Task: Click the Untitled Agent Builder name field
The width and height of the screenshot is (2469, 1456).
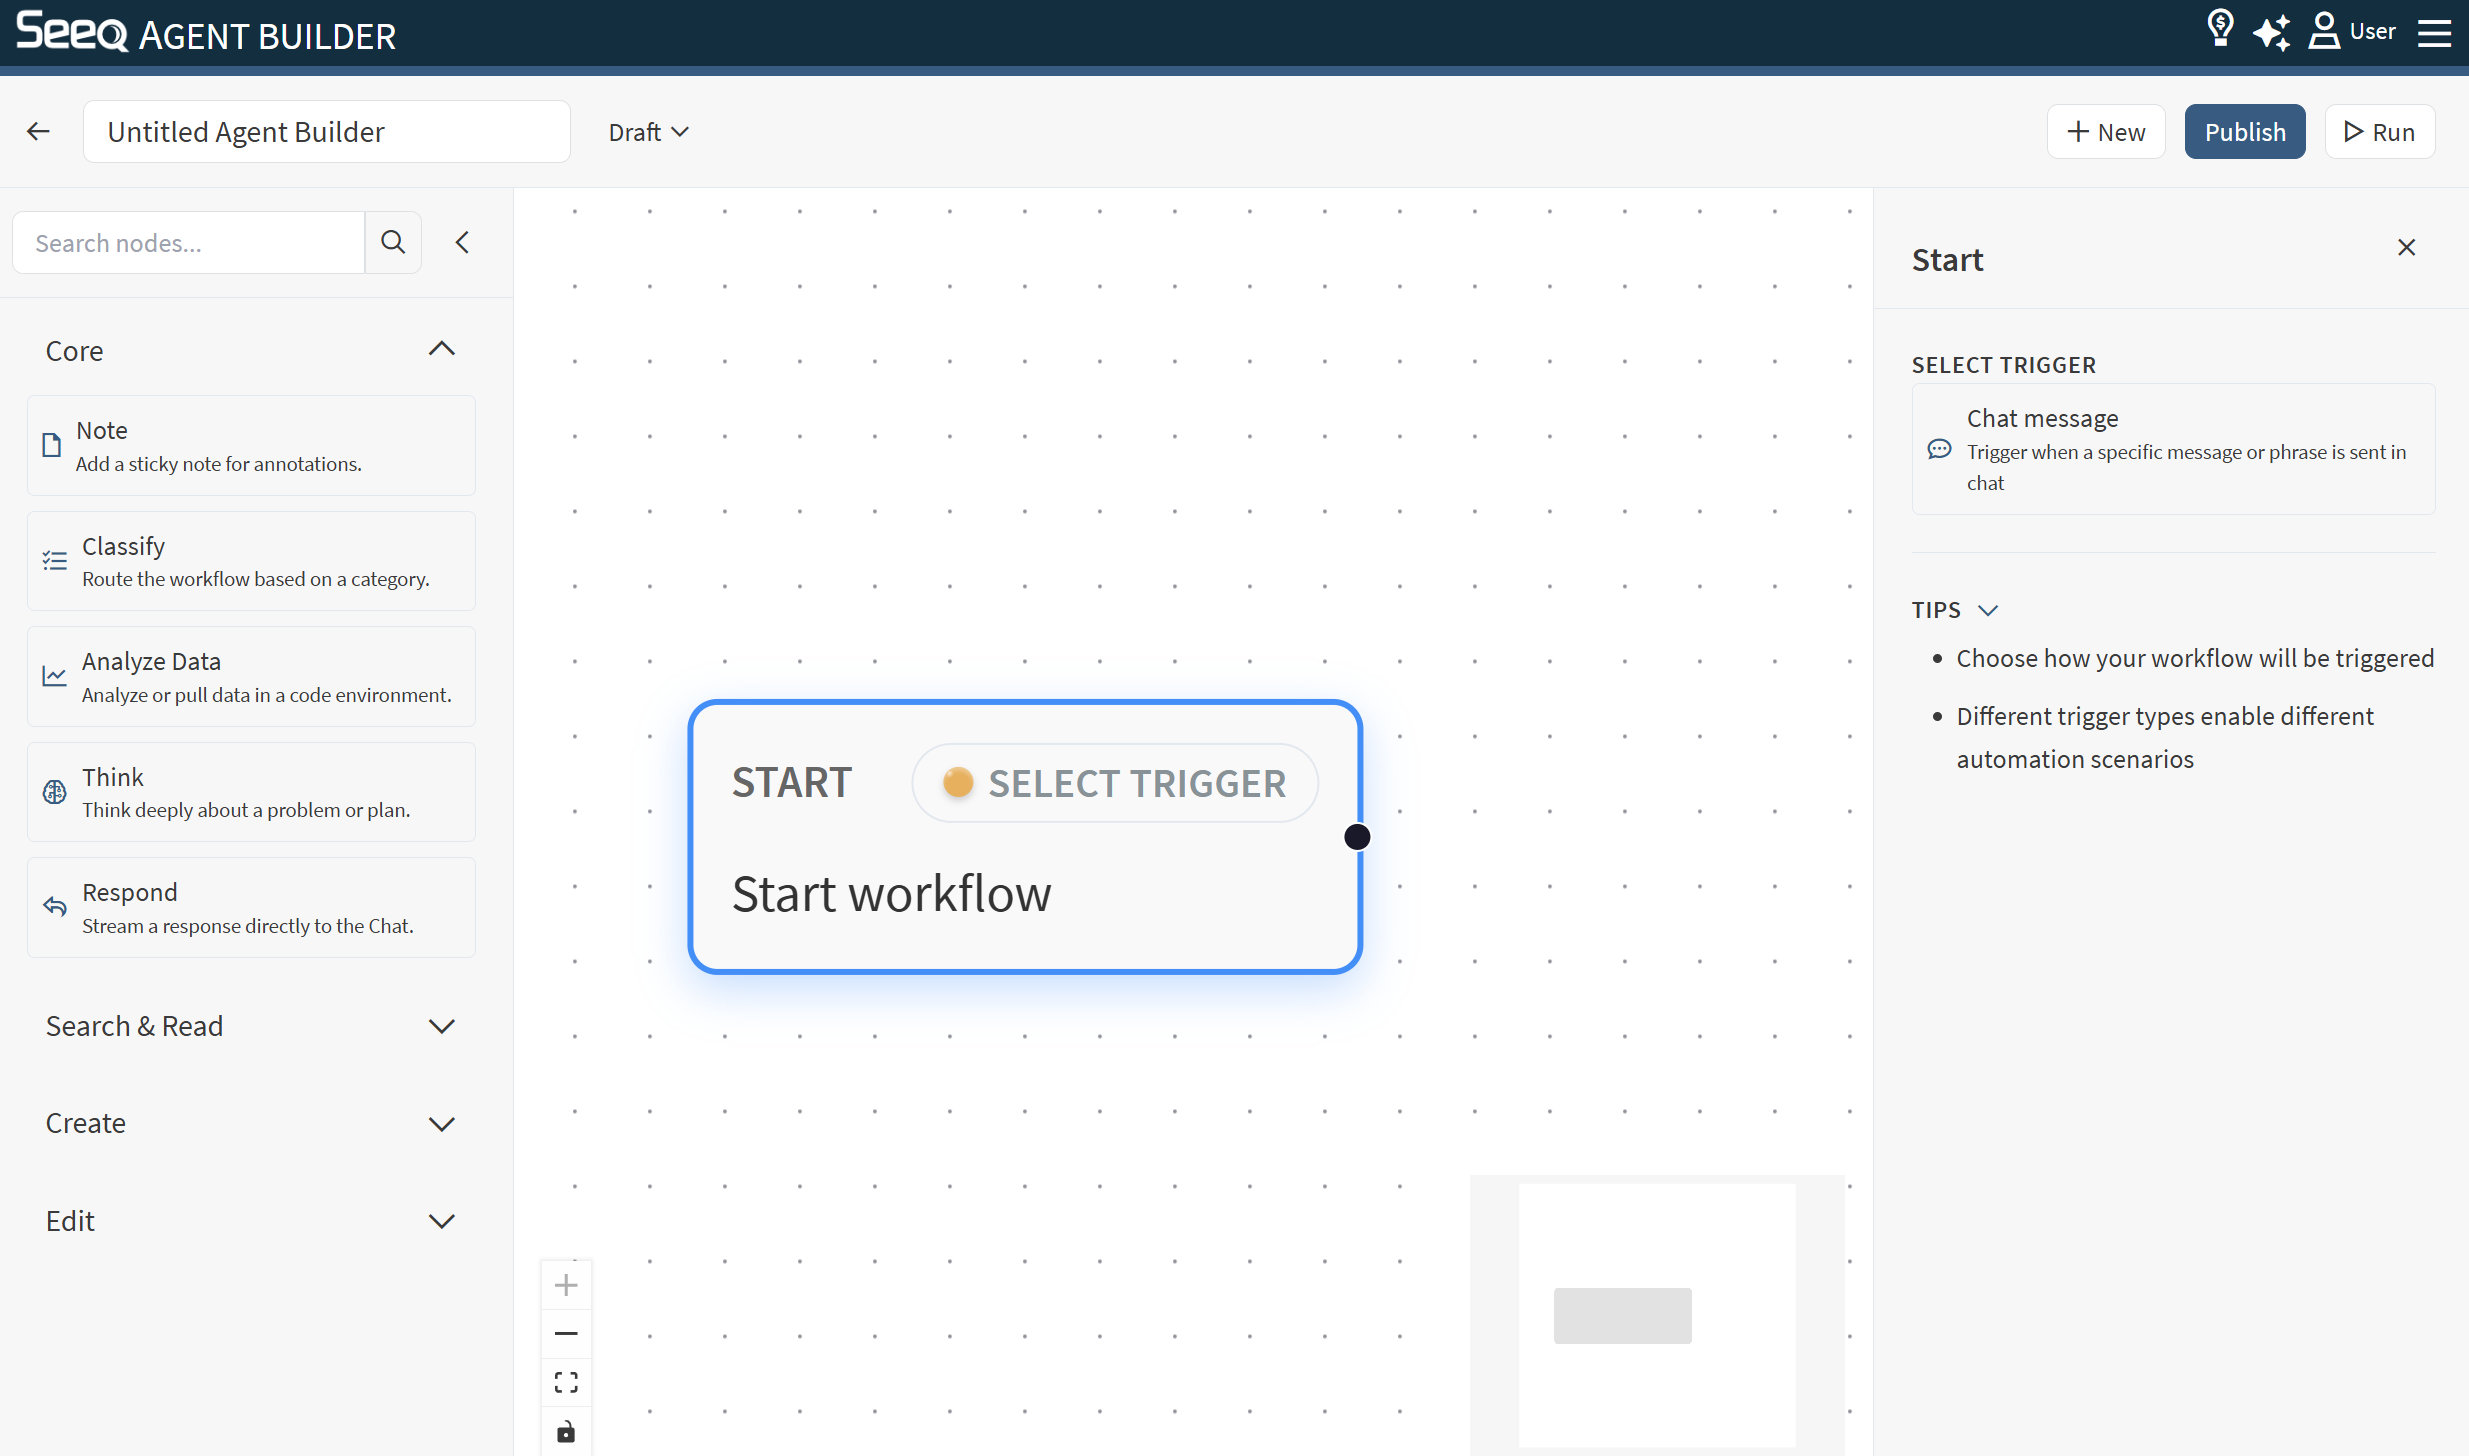Action: click(x=326, y=132)
